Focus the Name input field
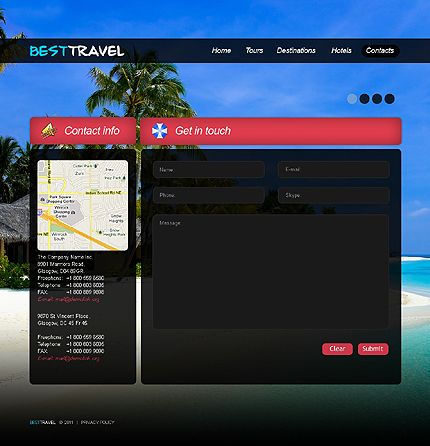 [x=209, y=170]
